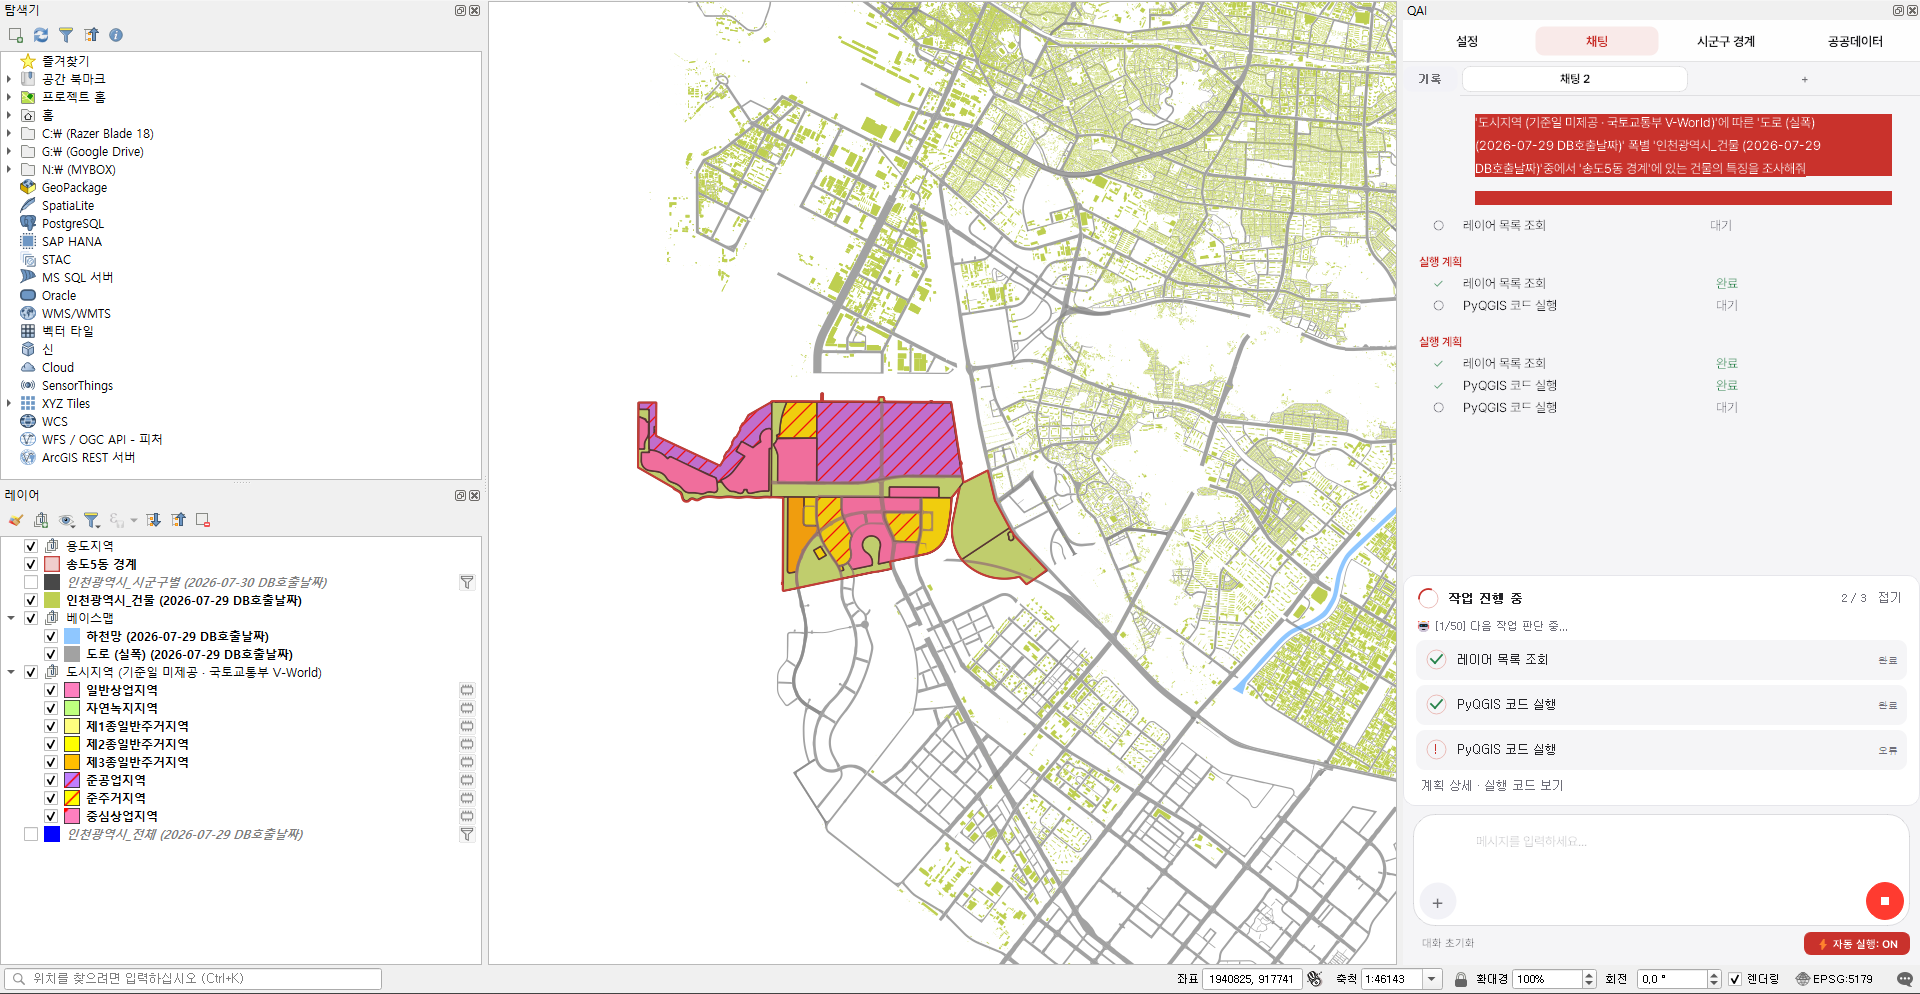The image size is (1920, 994).
Task: Collapse the 도시지역 layer tree
Action: [x=11, y=672]
